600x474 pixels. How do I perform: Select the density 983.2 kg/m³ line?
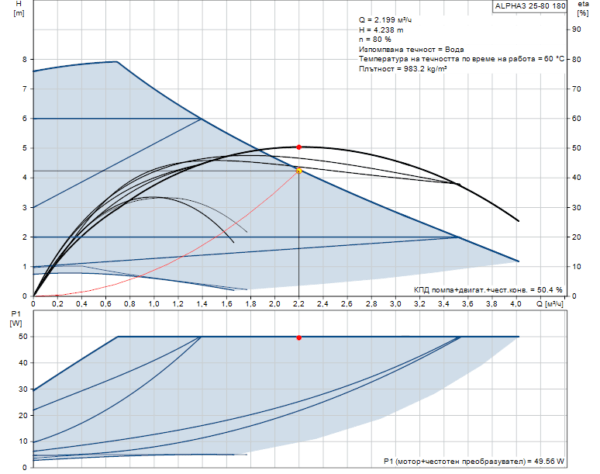pyautogui.click(x=402, y=71)
